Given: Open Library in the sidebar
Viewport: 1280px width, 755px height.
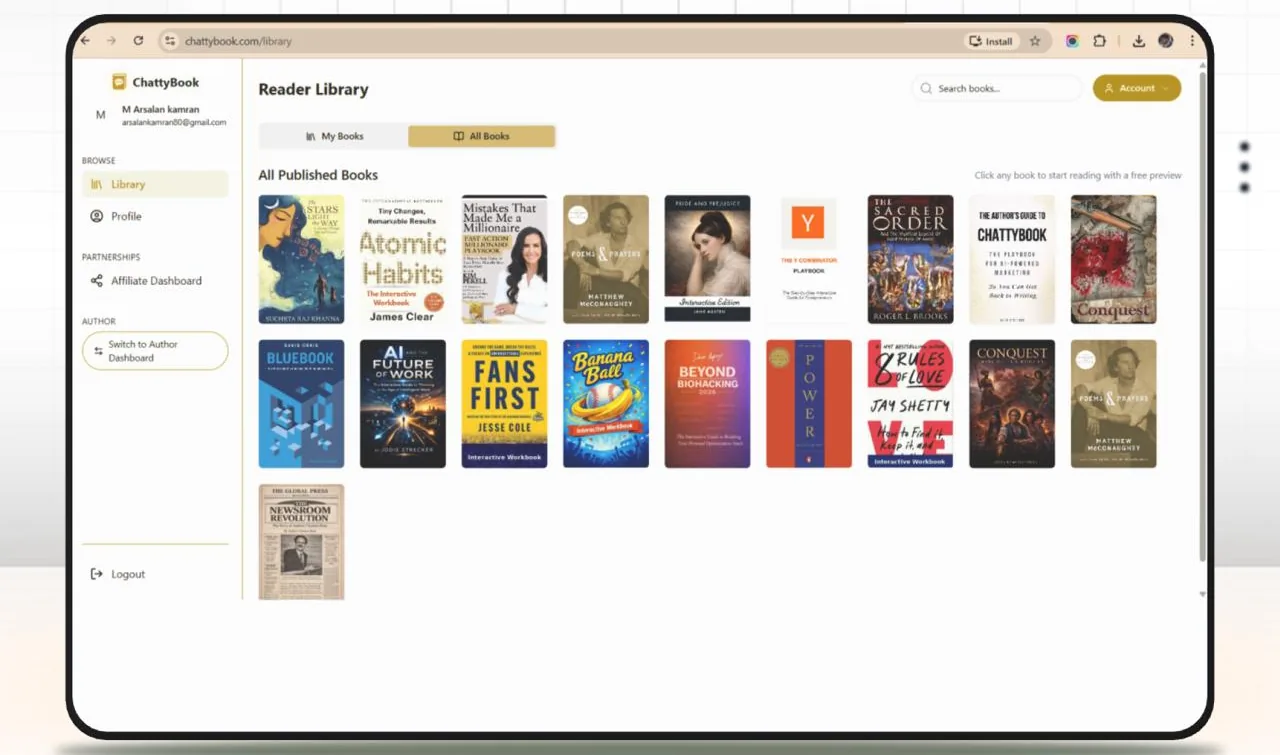Looking at the screenshot, I should pyautogui.click(x=155, y=184).
